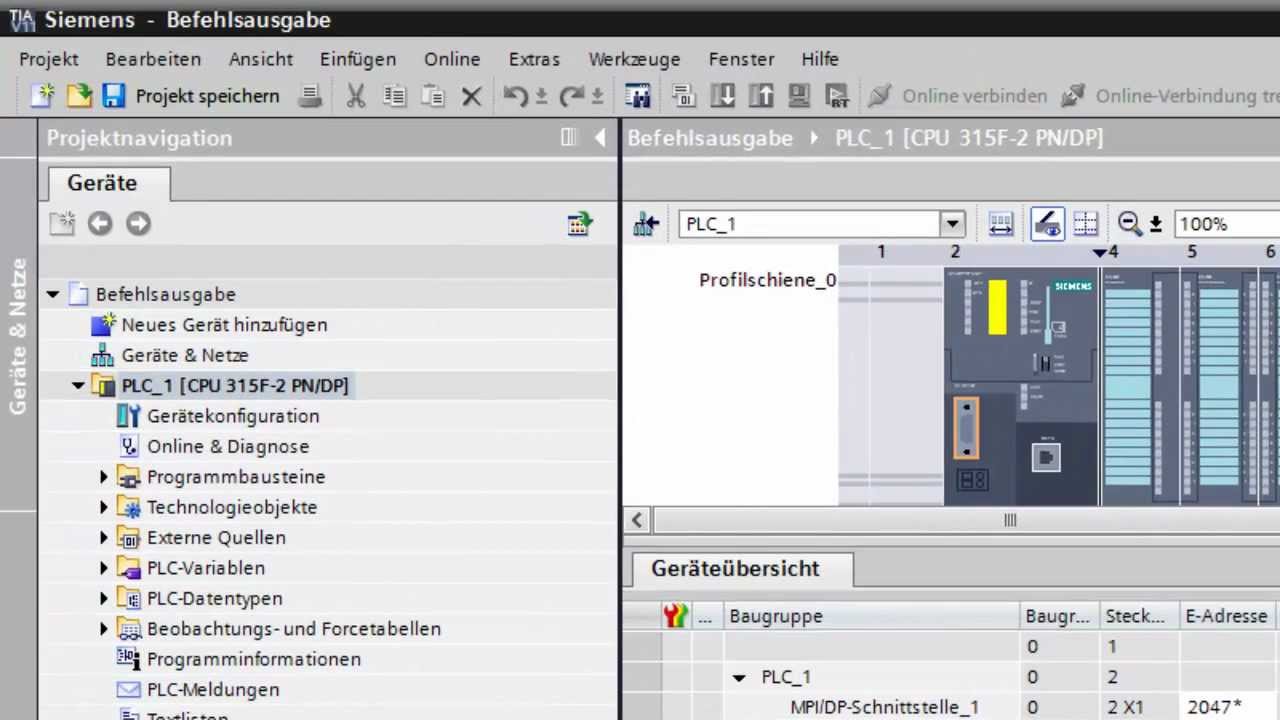1280x720 pixels.
Task: Open the PLC_1 device selection dropdown
Action: click(953, 224)
